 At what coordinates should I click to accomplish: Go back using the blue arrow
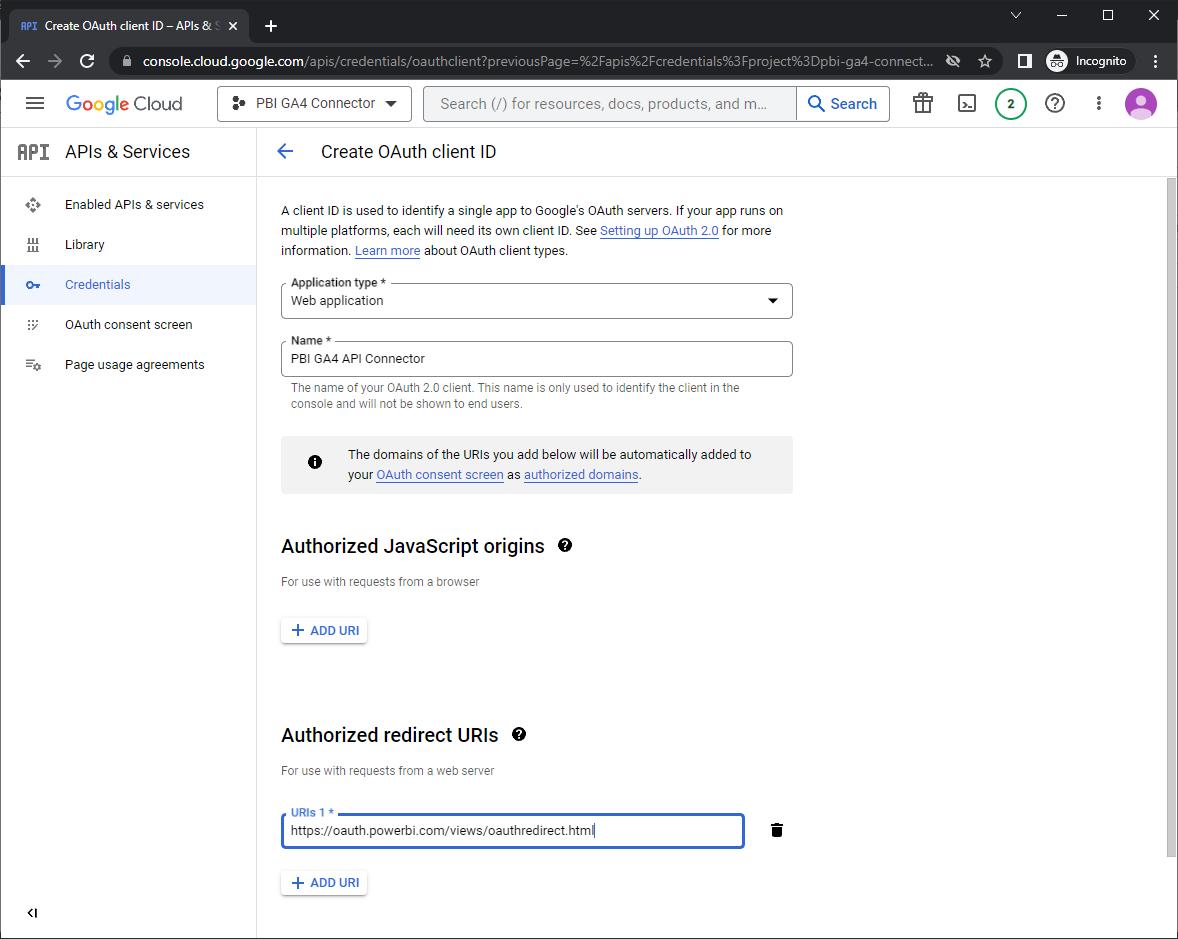285,151
